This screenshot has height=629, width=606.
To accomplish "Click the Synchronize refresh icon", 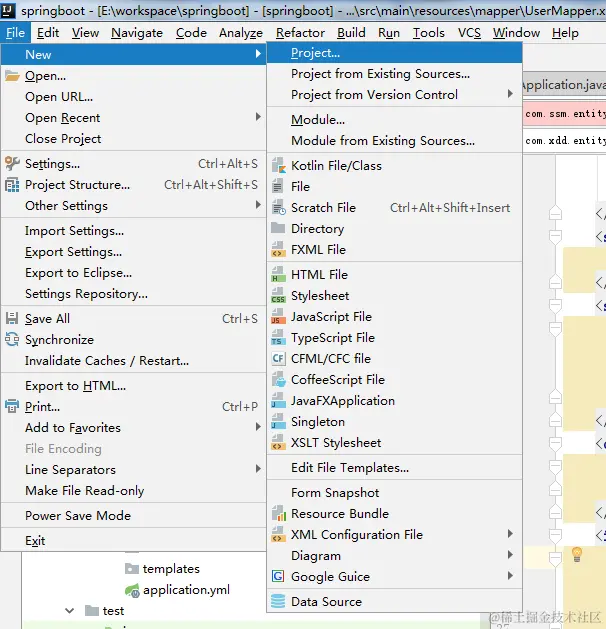I will pos(12,339).
